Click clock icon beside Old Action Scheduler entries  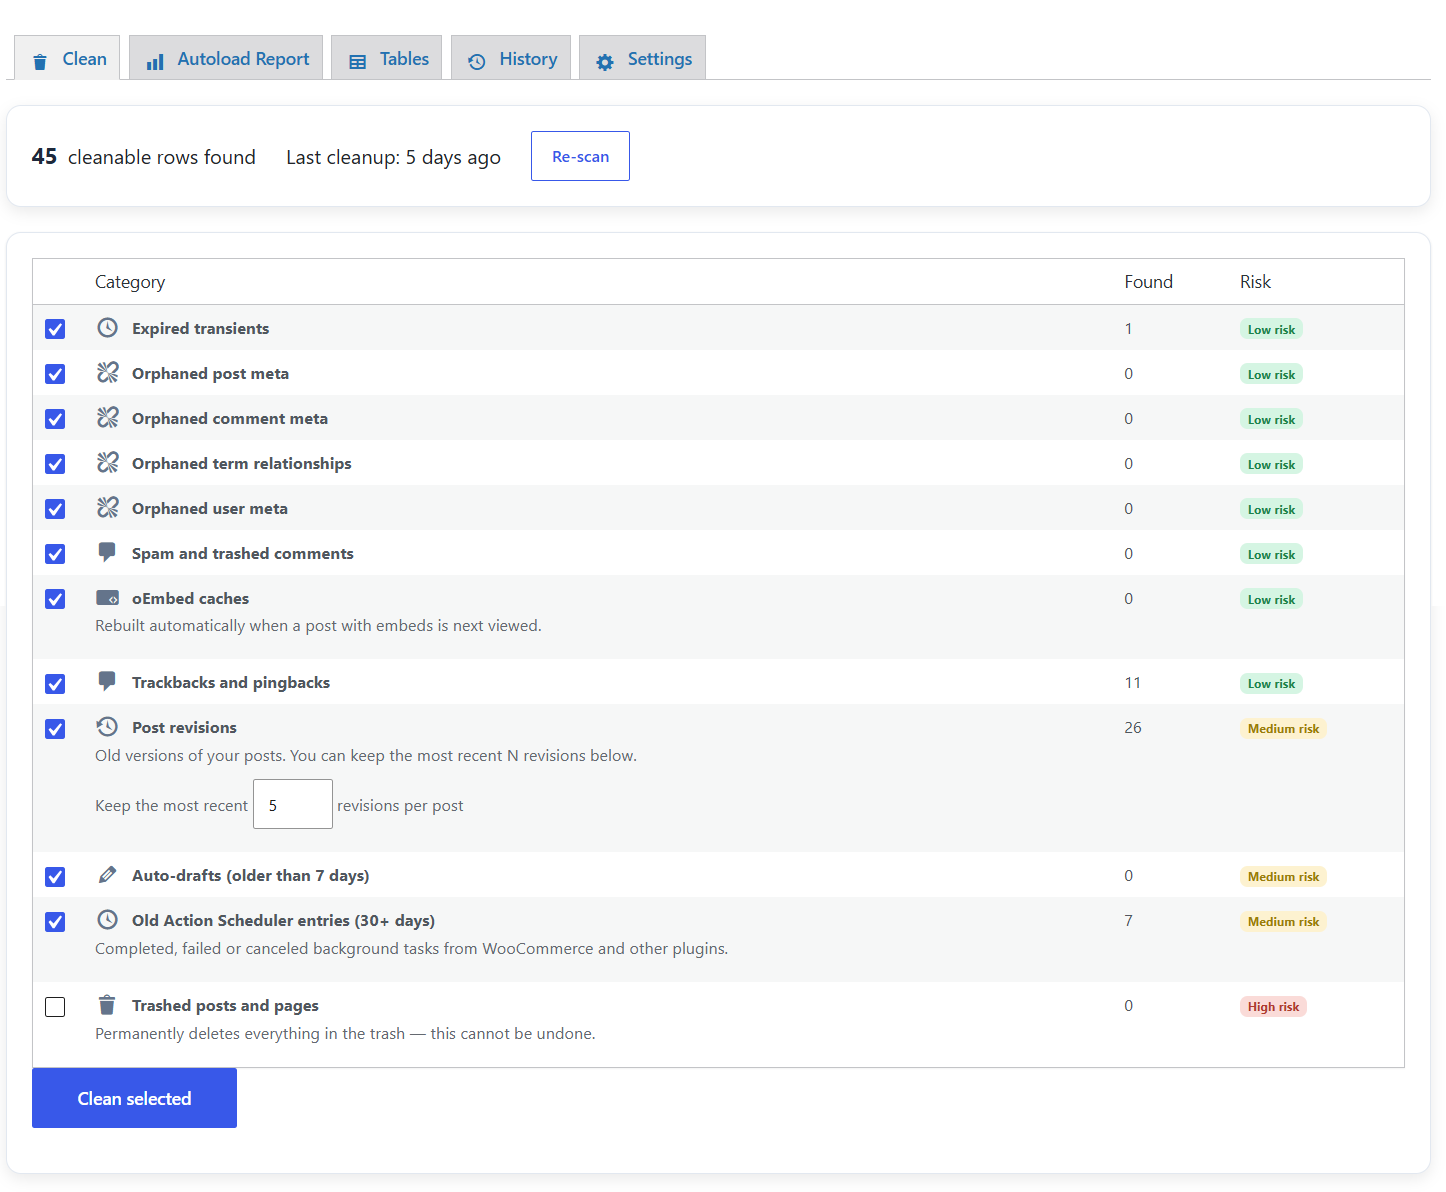108,919
